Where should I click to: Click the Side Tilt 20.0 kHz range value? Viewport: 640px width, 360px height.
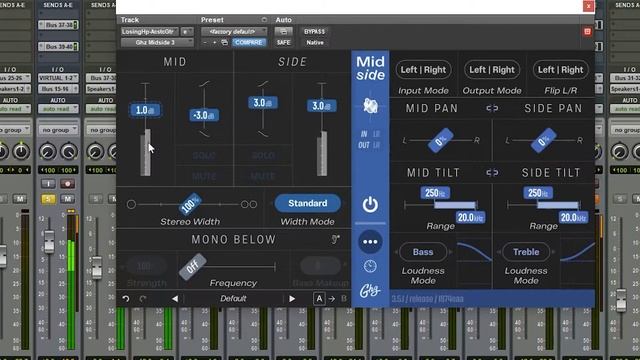pyautogui.click(x=573, y=218)
